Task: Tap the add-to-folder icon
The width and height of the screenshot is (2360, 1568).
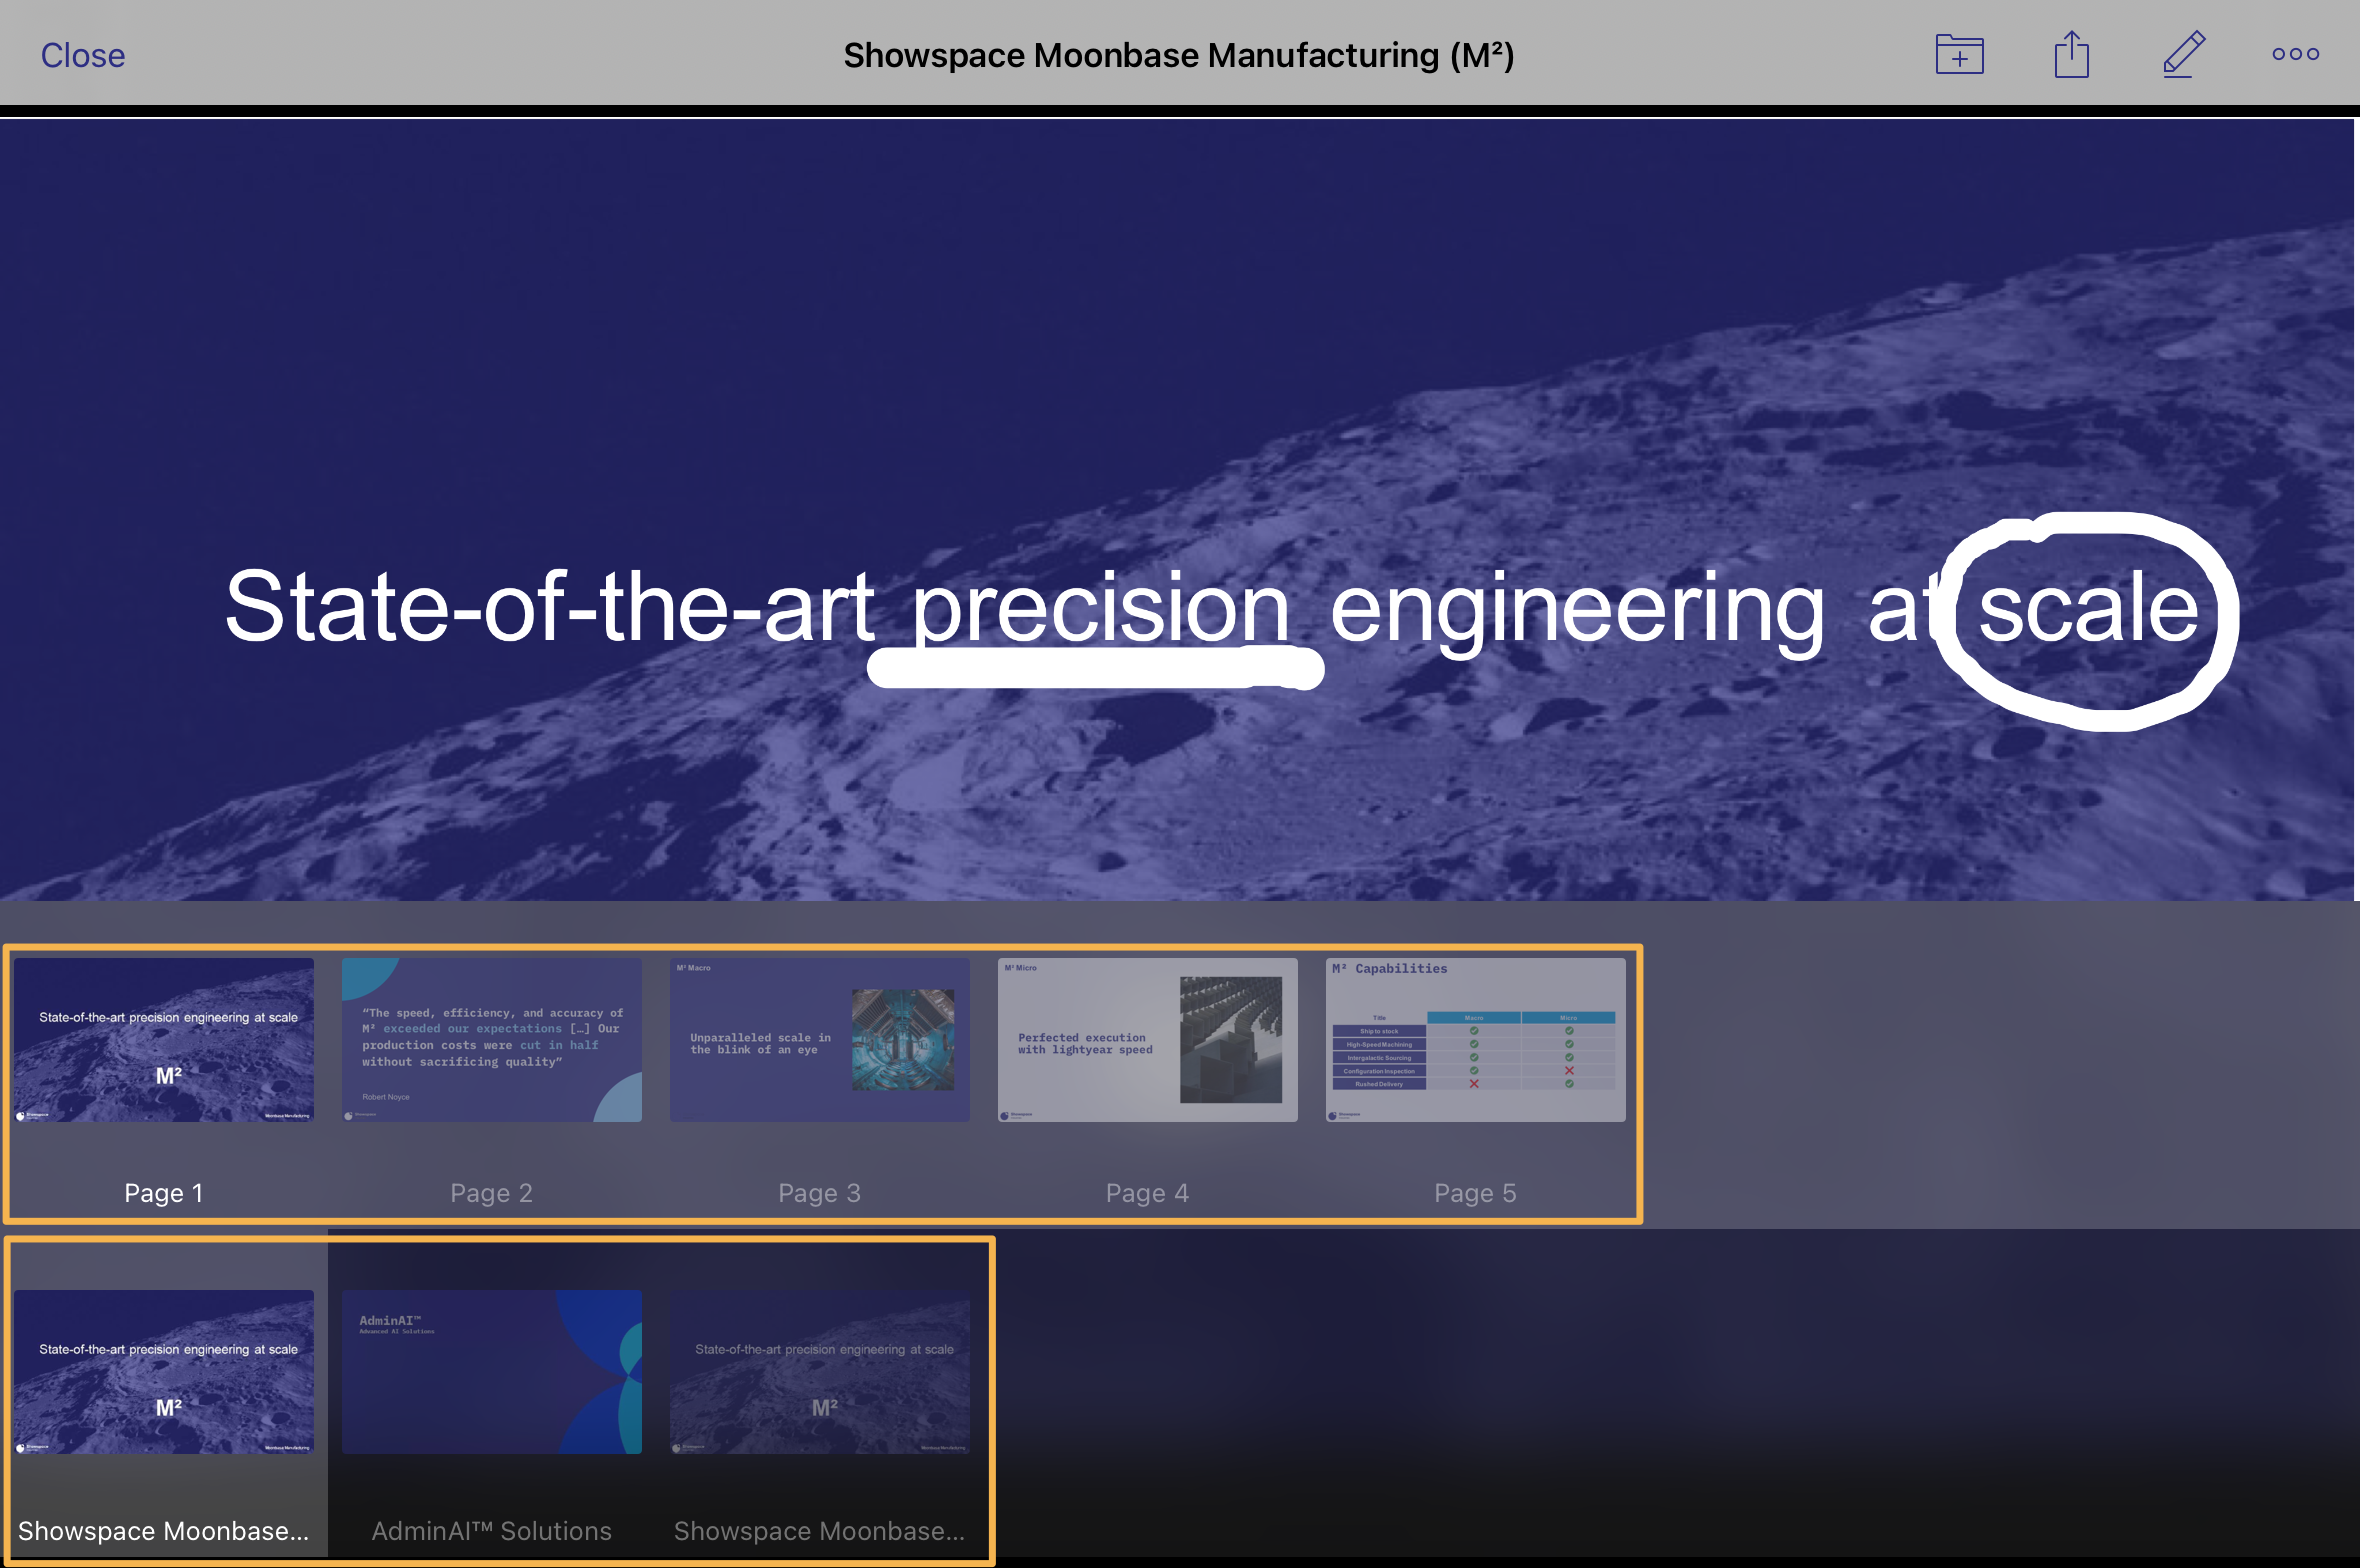Action: pyautogui.click(x=1959, y=55)
